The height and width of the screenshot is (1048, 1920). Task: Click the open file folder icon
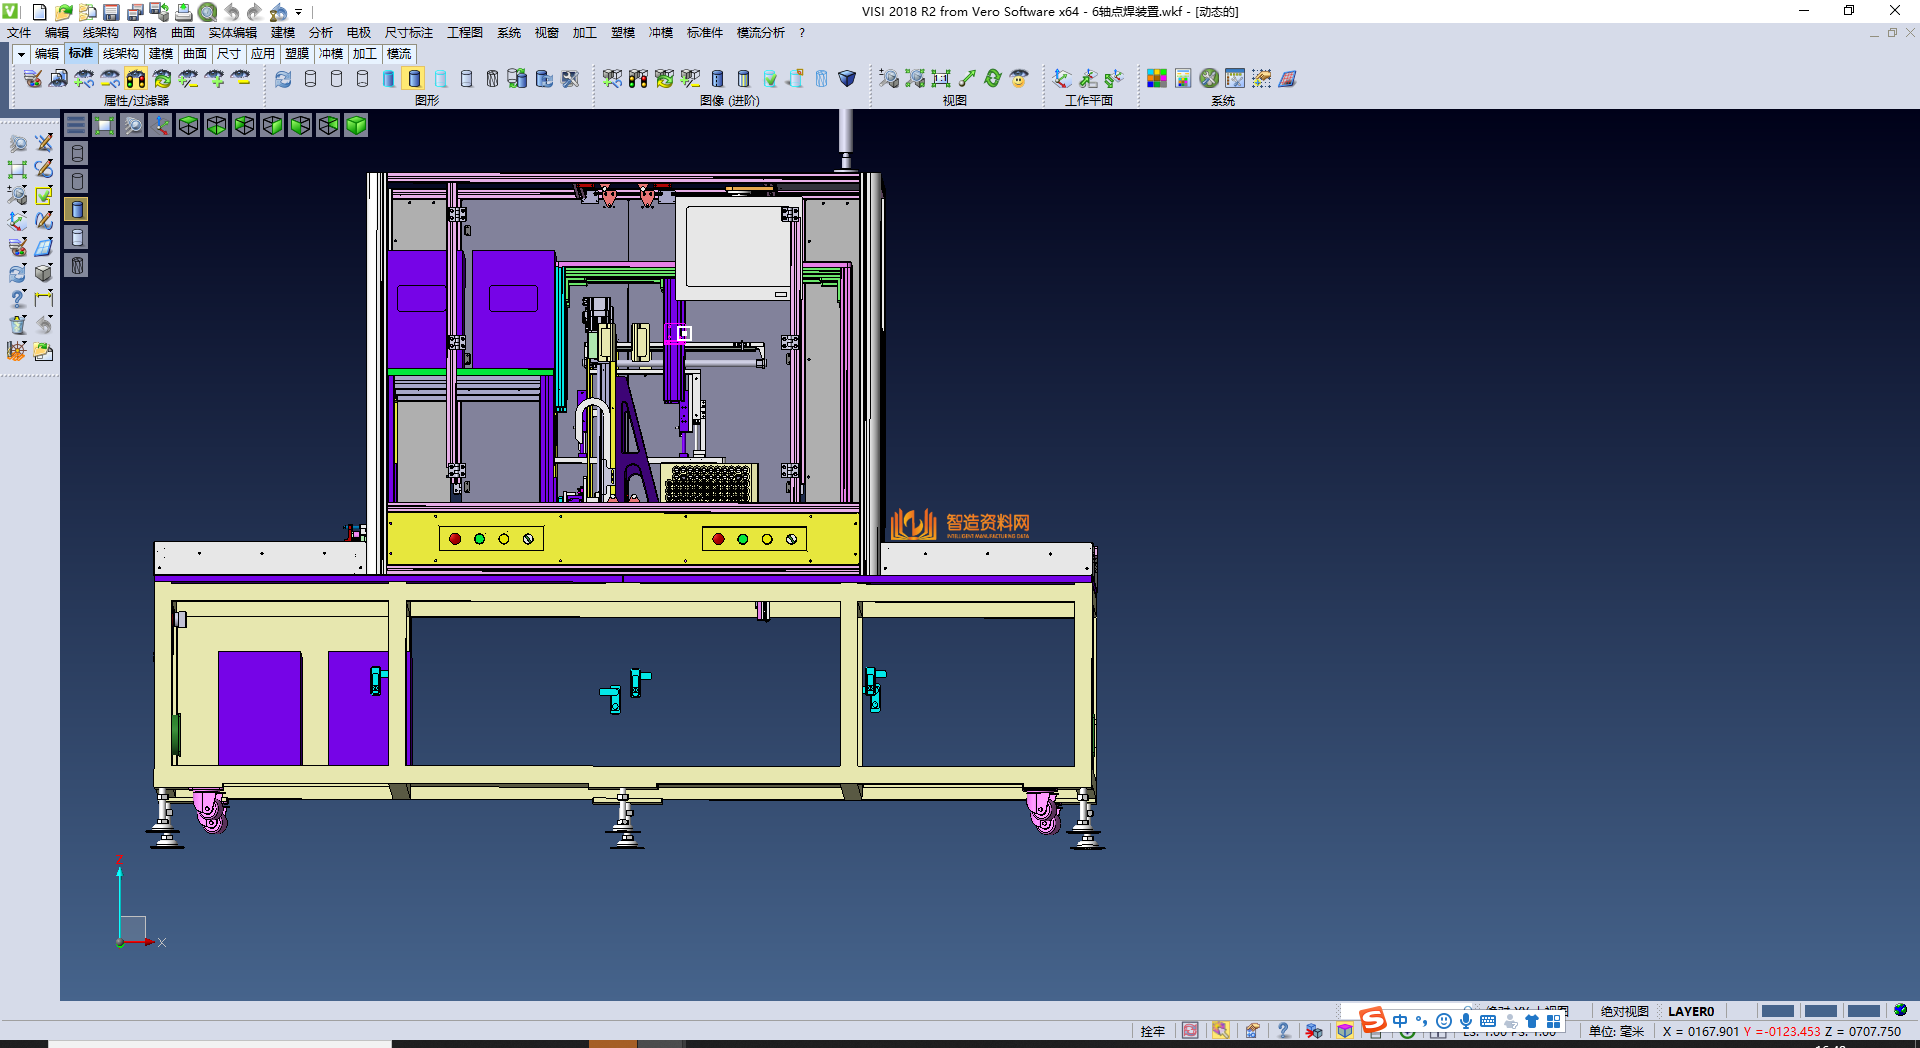tap(63, 12)
